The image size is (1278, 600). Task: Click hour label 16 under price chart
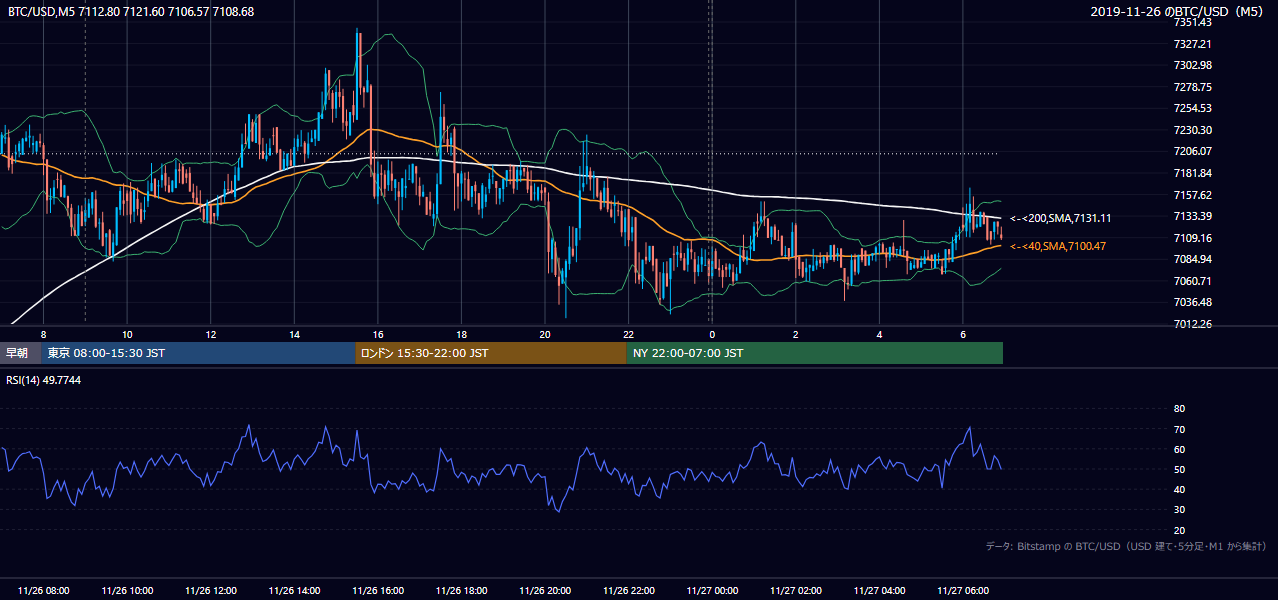pyautogui.click(x=378, y=334)
